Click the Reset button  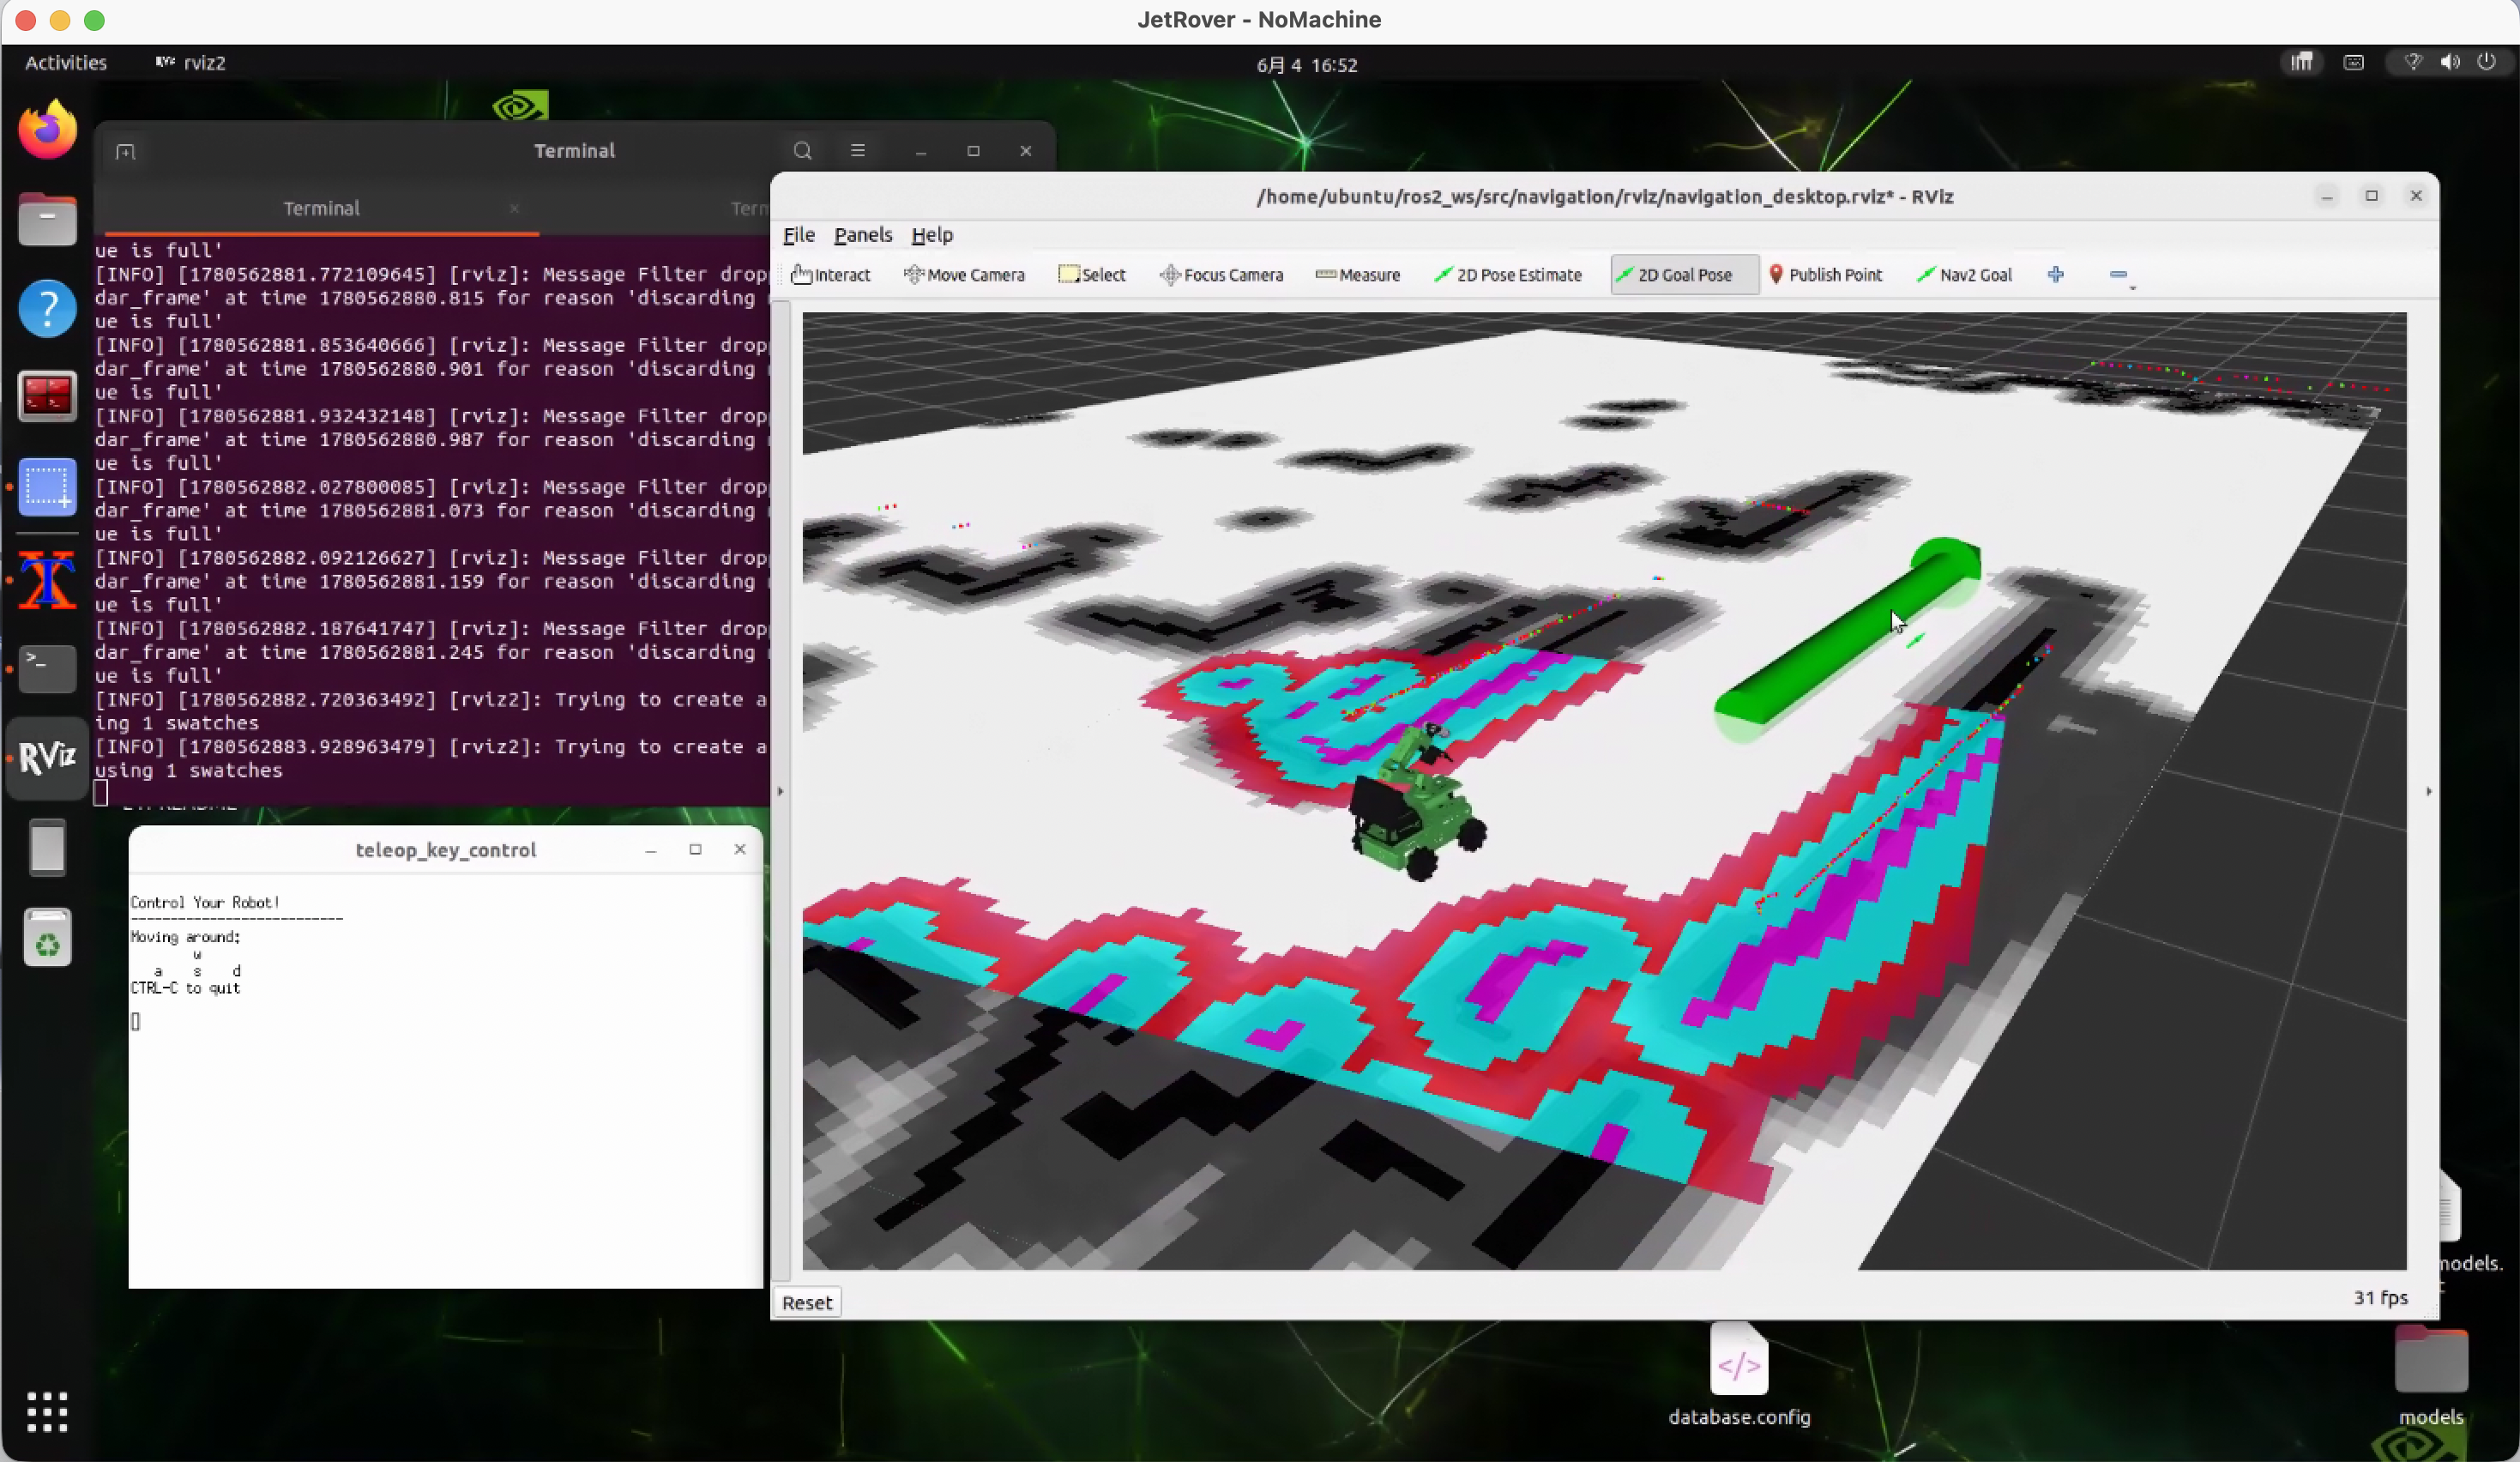pyautogui.click(x=806, y=1302)
